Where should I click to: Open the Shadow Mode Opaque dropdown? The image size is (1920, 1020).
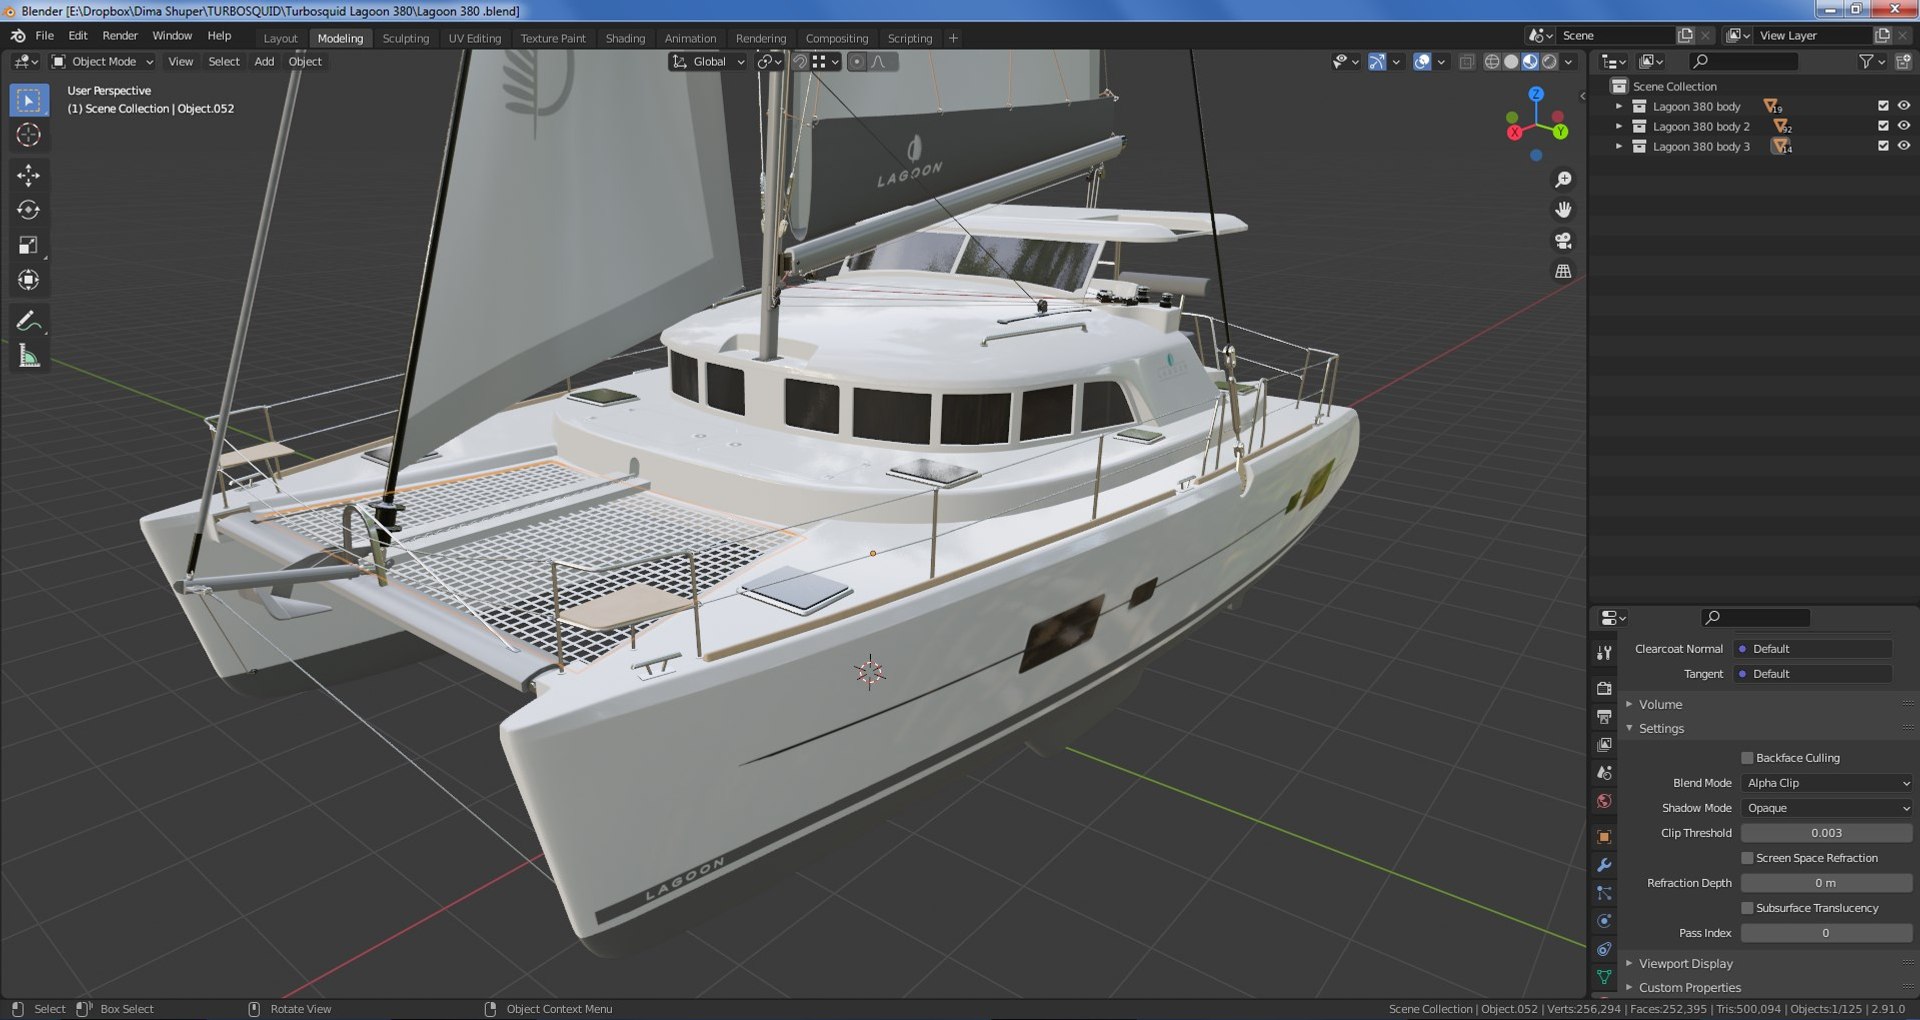[1826, 808]
